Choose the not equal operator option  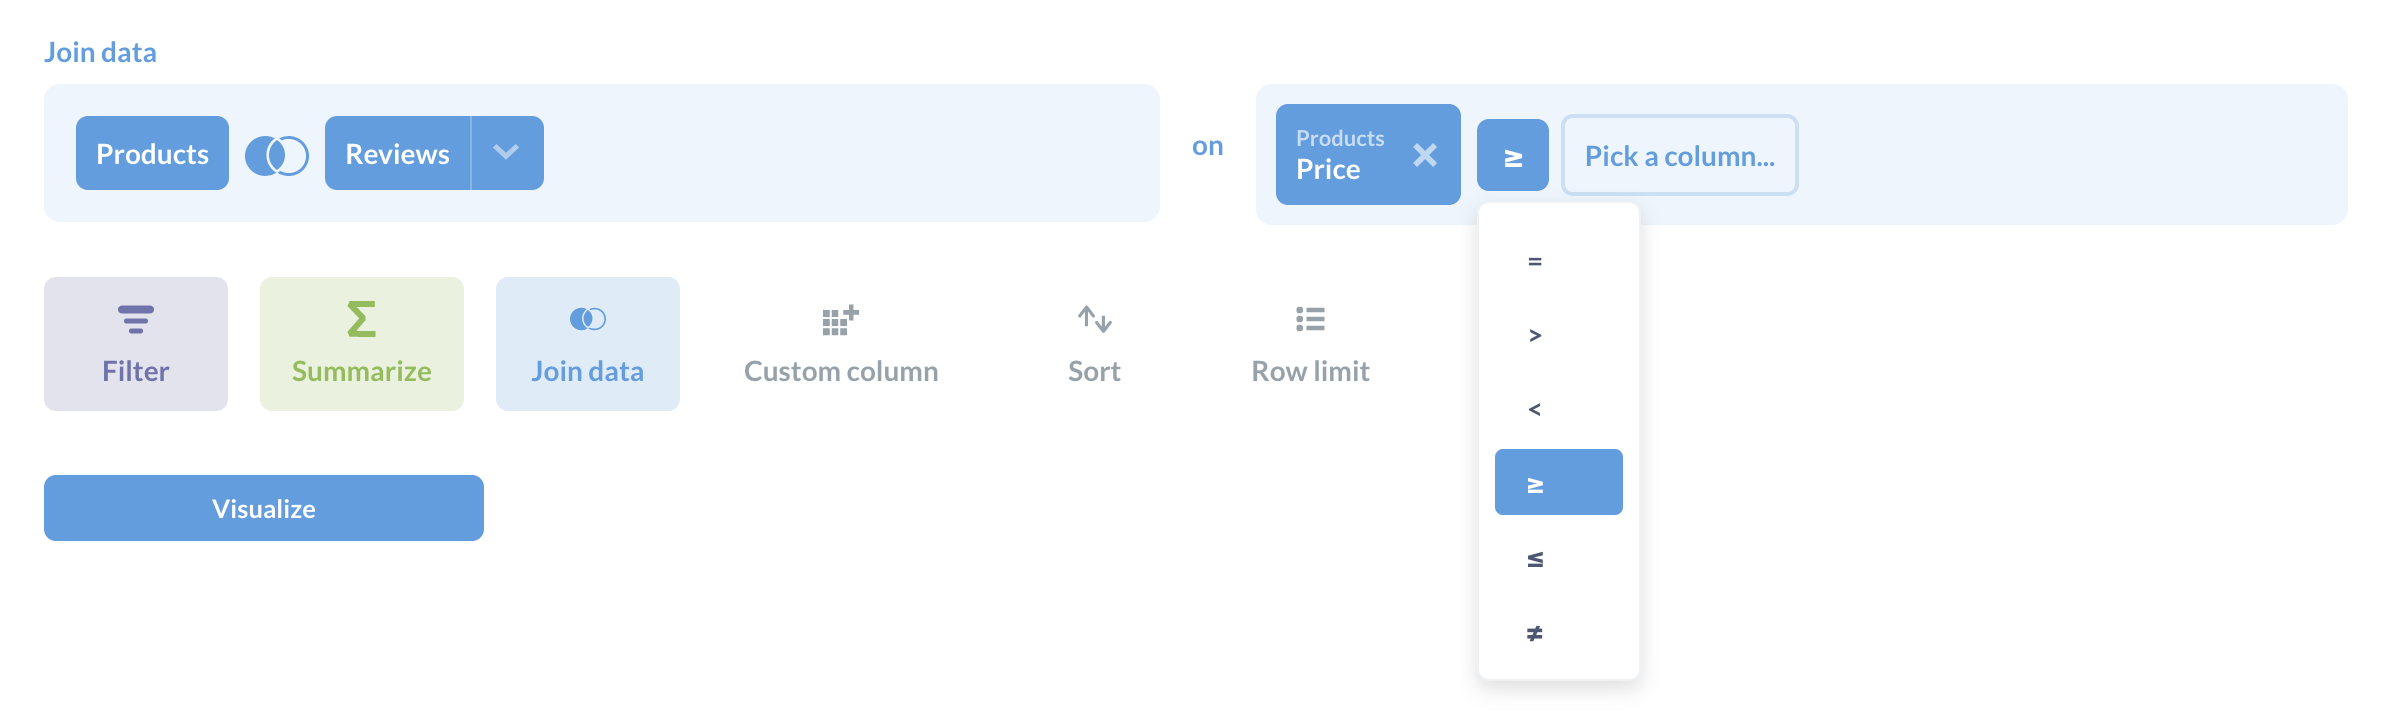point(1535,633)
